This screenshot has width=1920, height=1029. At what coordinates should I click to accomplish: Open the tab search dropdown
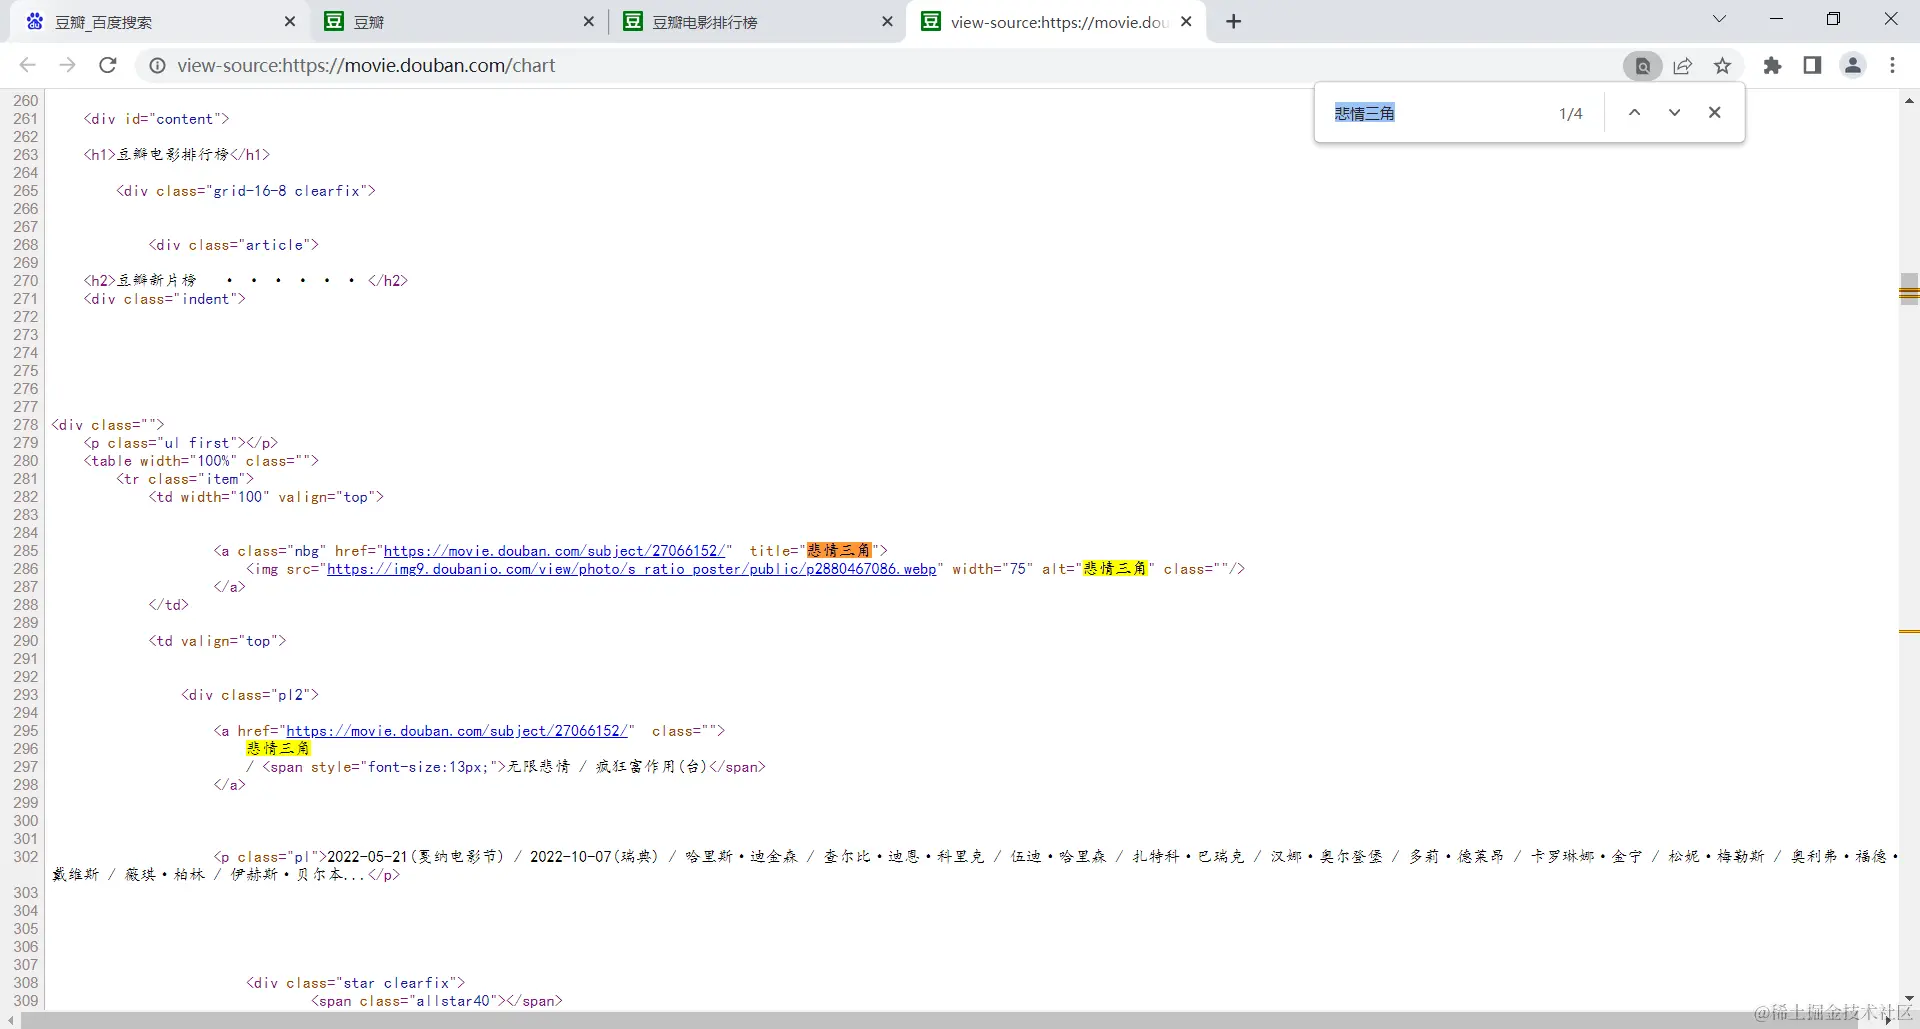point(1720,20)
